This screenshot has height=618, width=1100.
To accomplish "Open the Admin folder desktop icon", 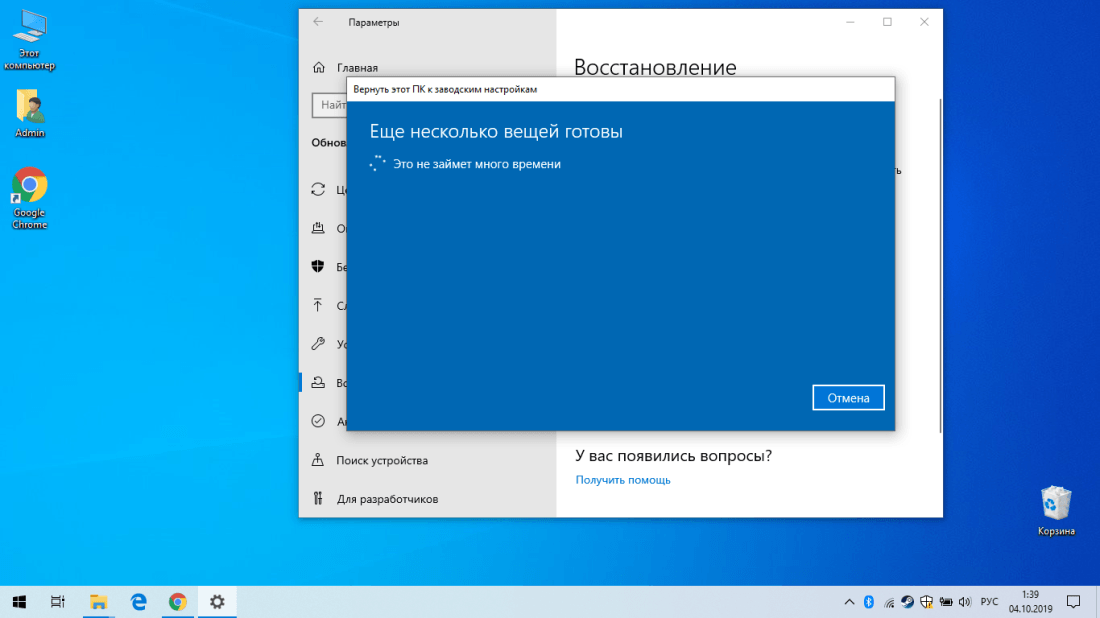I will [x=29, y=113].
